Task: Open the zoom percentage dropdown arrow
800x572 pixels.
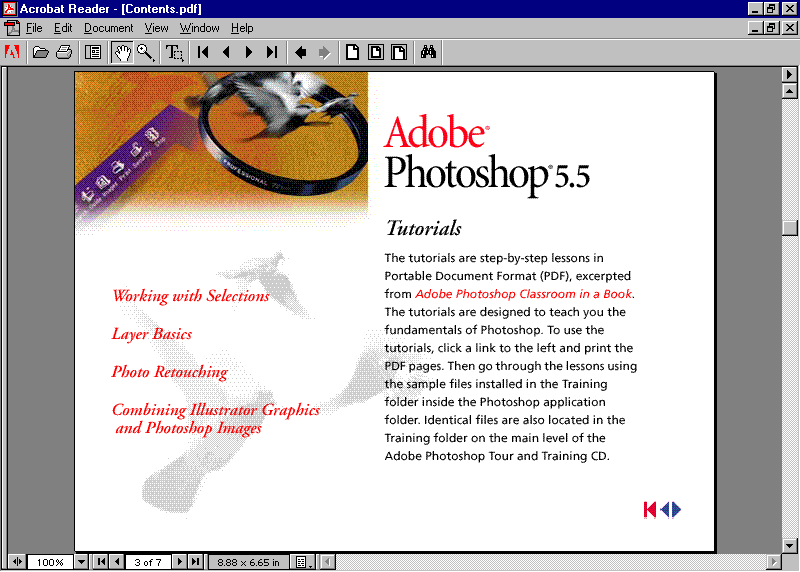Action: tap(82, 562)
